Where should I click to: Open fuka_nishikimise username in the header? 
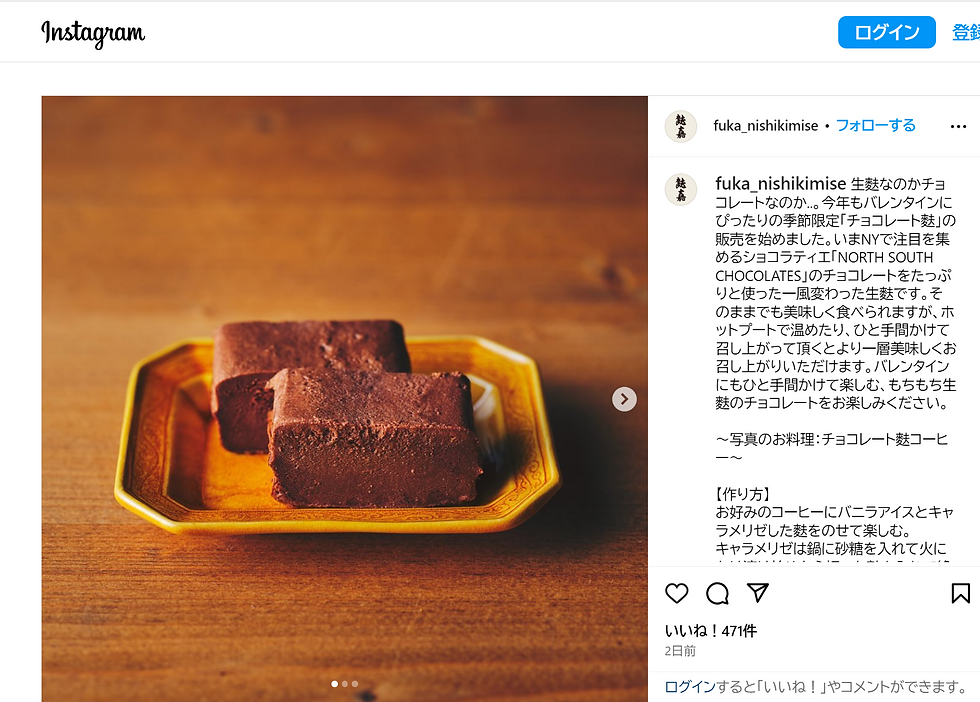(765, 126)
